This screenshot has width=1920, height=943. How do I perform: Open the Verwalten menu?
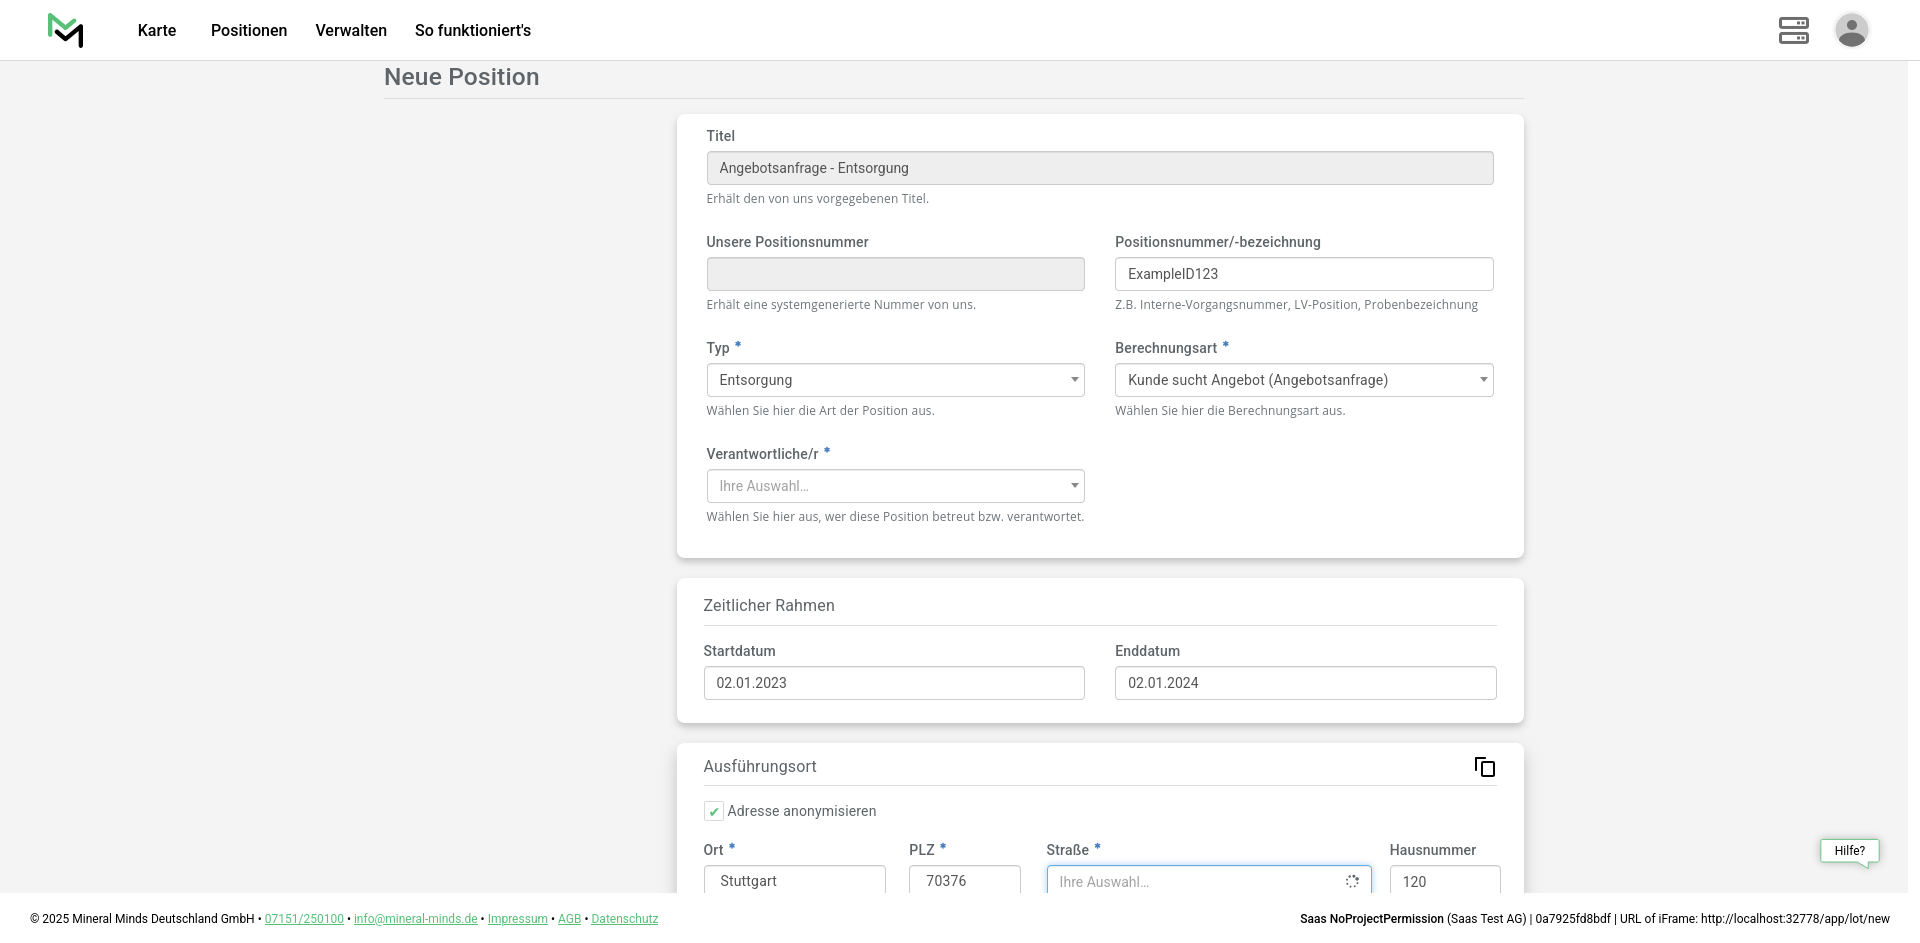pos(351,30)
